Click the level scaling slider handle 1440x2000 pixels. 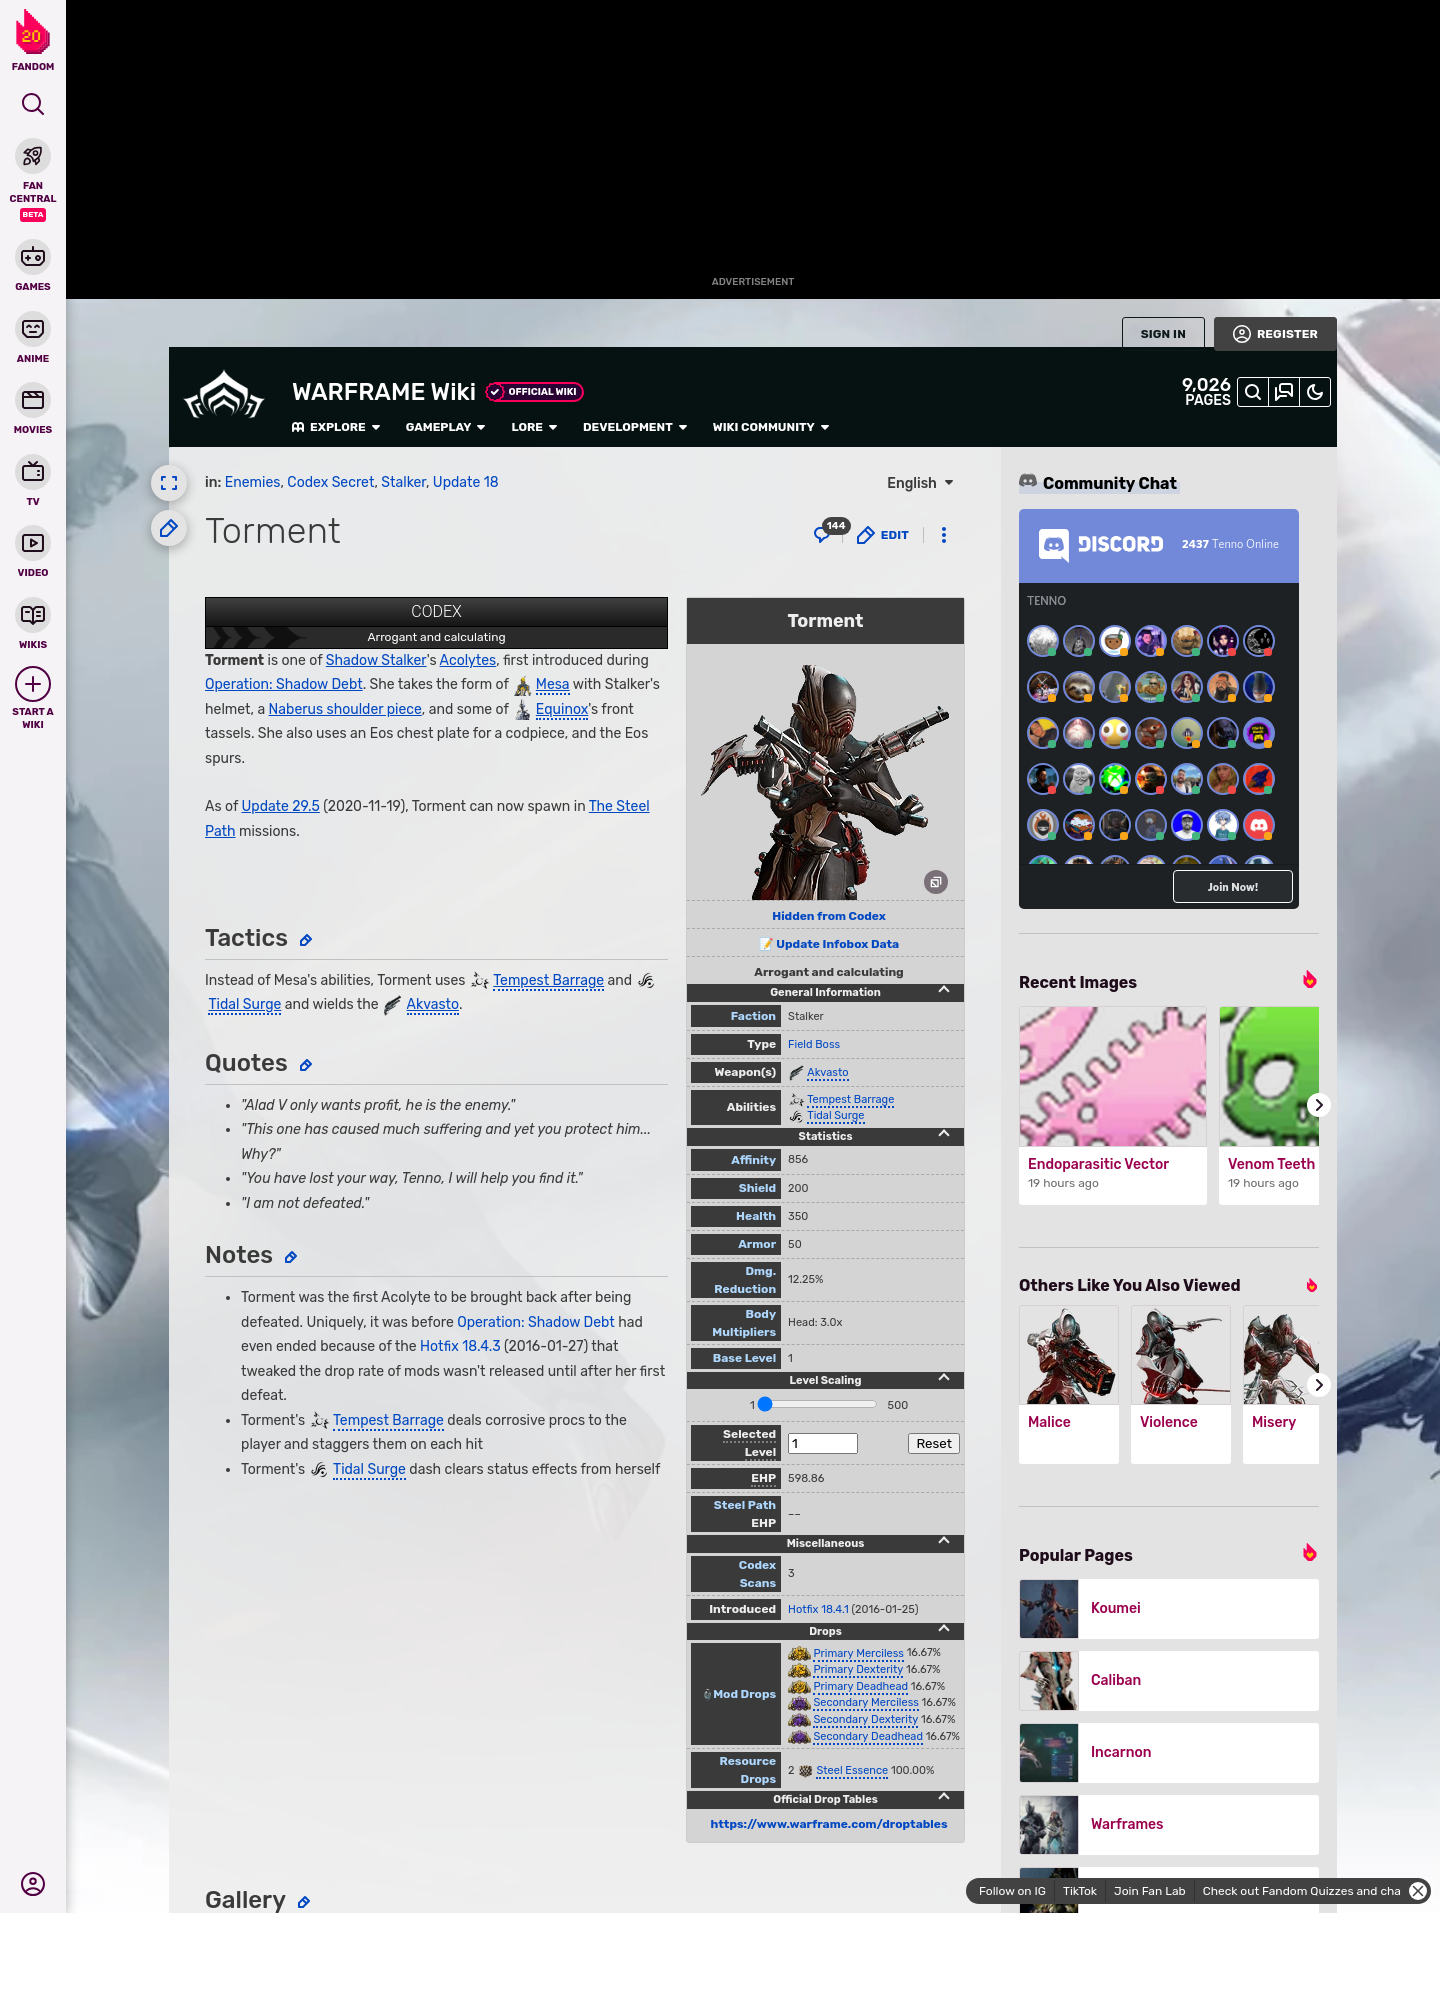pyautogui.click(x=765, y=1405)
